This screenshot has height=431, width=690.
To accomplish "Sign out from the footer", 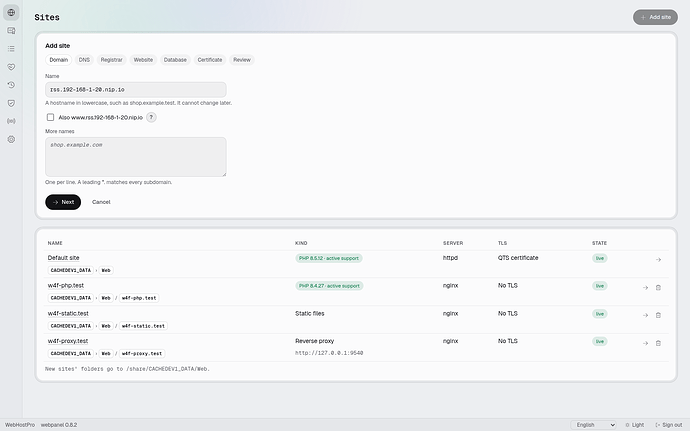I will coord(668,425).
